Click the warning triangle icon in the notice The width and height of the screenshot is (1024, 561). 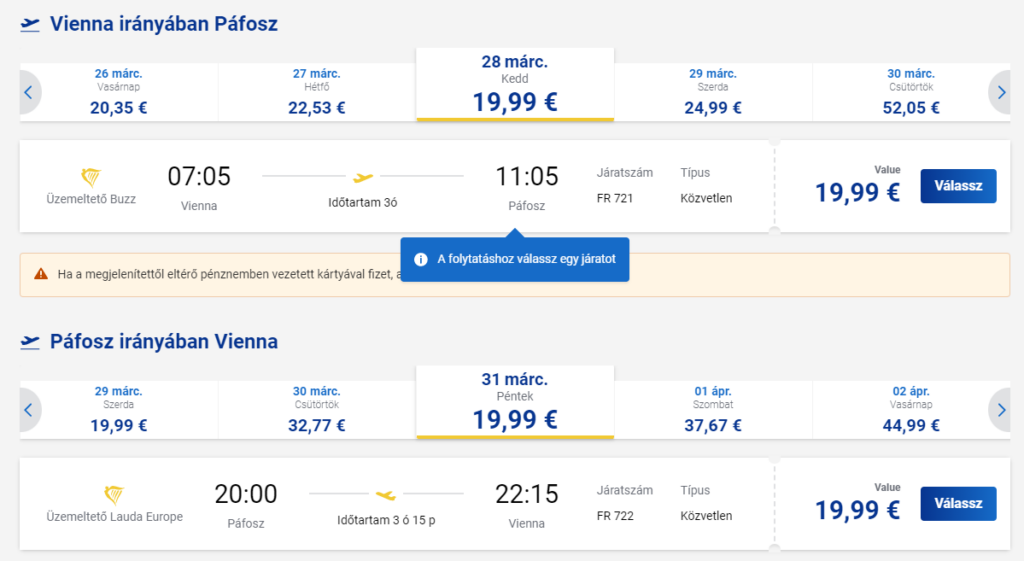tap(40, 273)
